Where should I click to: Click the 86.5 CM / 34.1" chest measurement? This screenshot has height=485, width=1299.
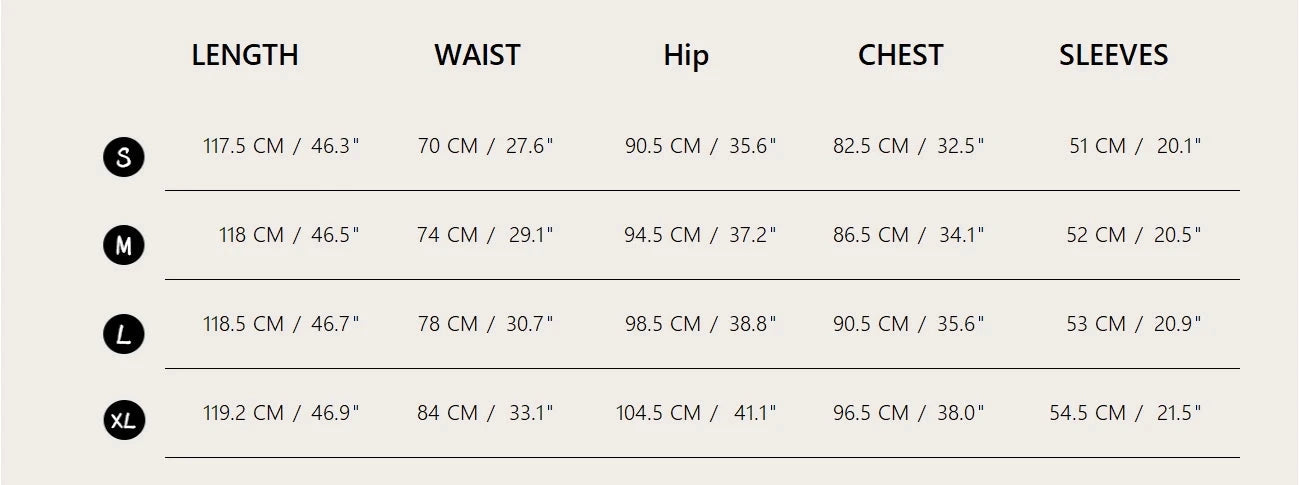(x=908, y=235)
